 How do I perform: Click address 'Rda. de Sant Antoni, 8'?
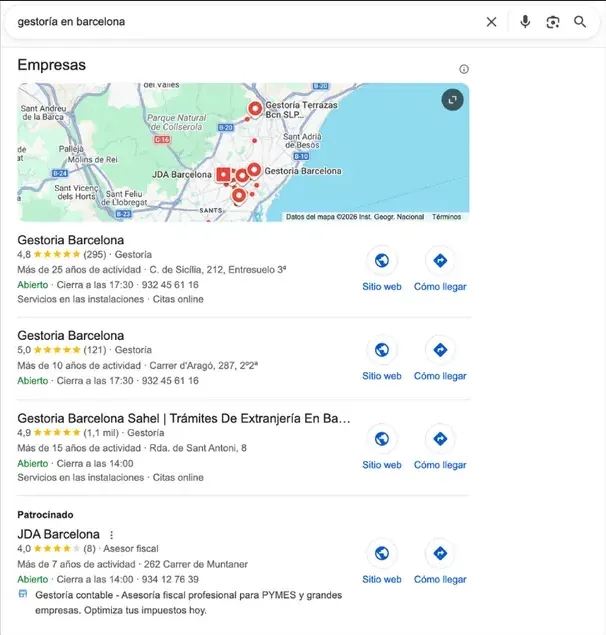pos(198,448)
